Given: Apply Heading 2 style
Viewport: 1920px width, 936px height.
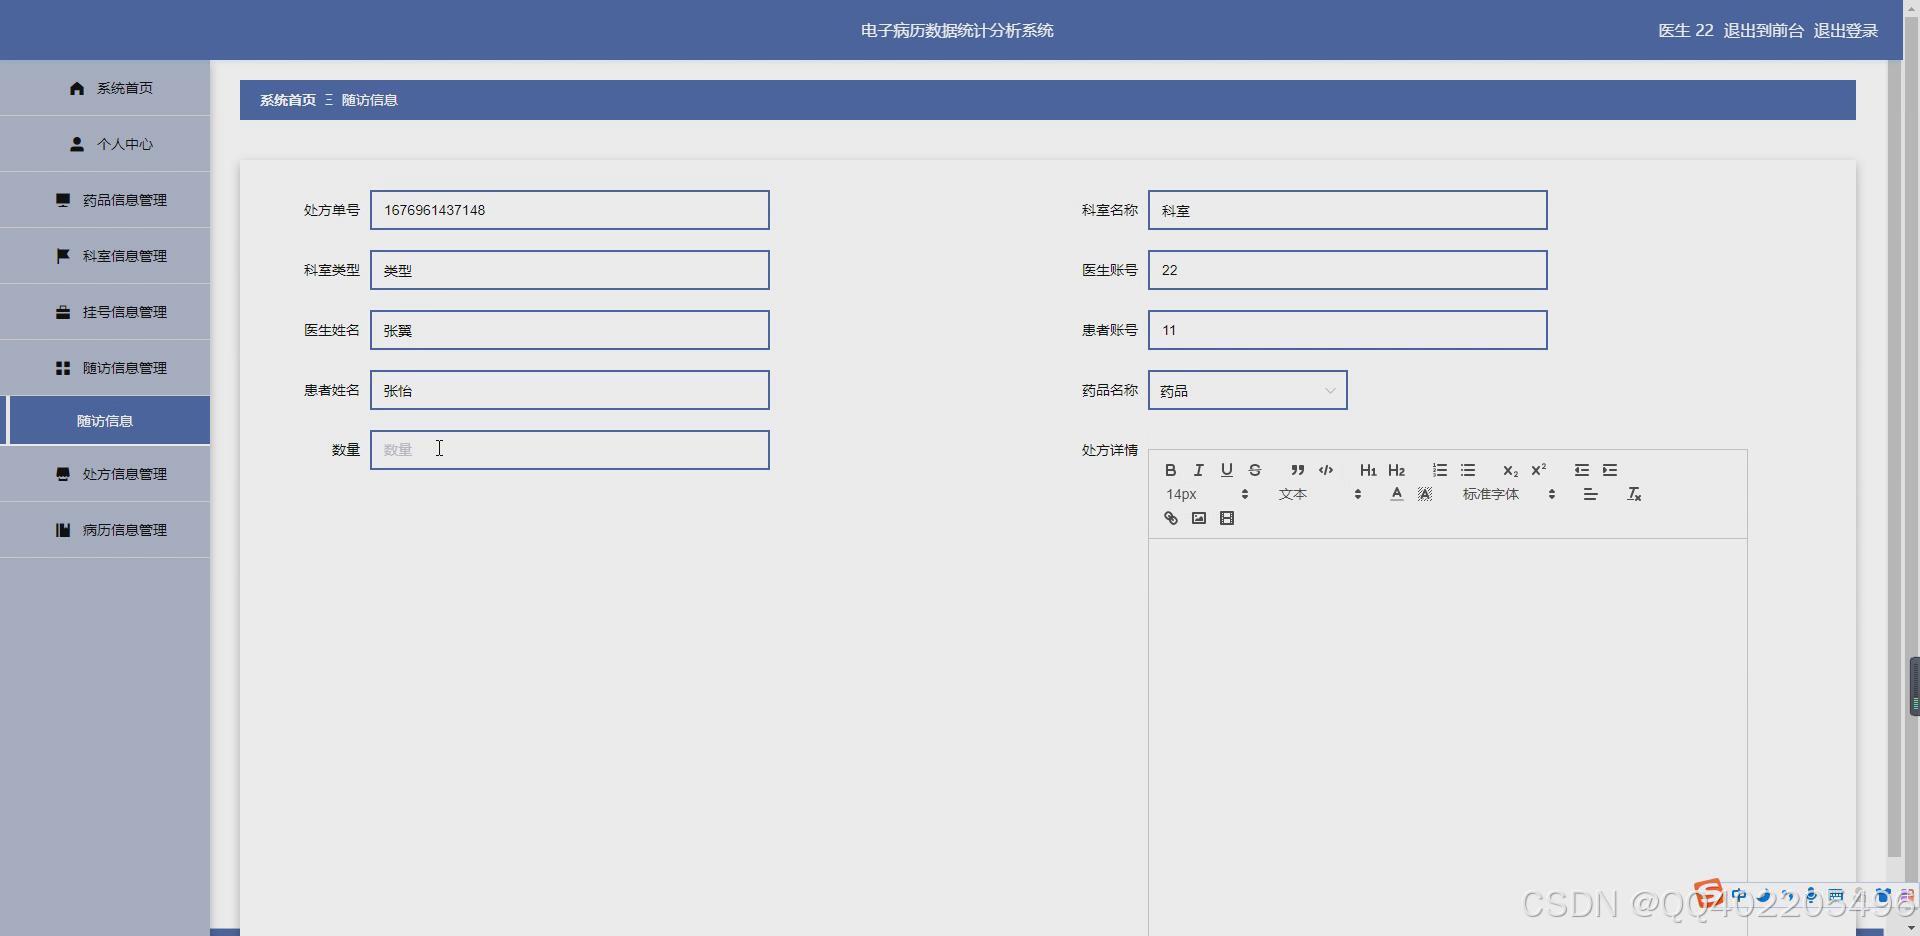Looking at the screenshot, I should [1396, 470].
